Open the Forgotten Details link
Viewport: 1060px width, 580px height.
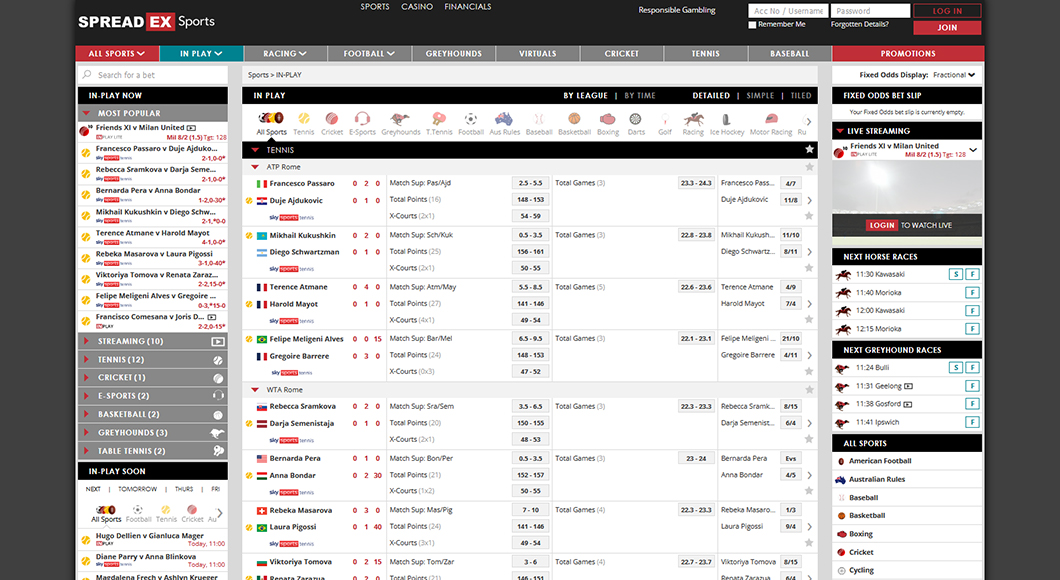pyautogui.click(x=859, y=24)
